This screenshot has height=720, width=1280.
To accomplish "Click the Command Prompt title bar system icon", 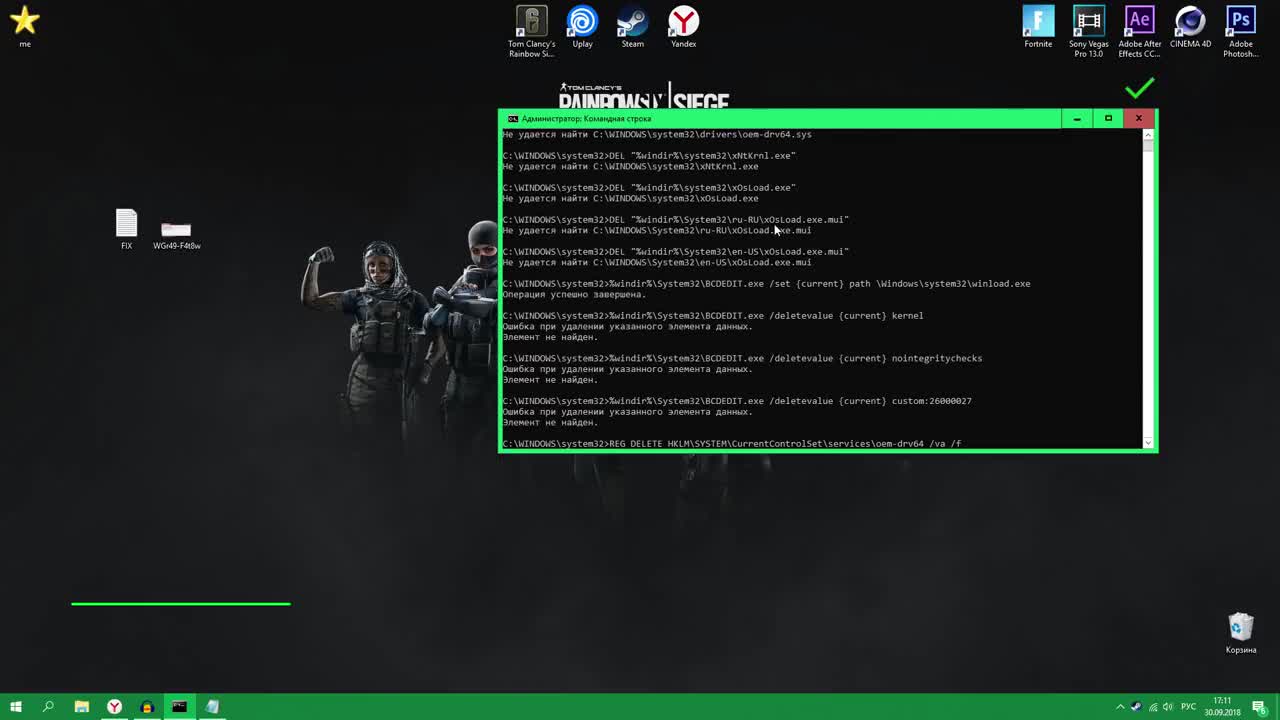I will tap(512, 118).
